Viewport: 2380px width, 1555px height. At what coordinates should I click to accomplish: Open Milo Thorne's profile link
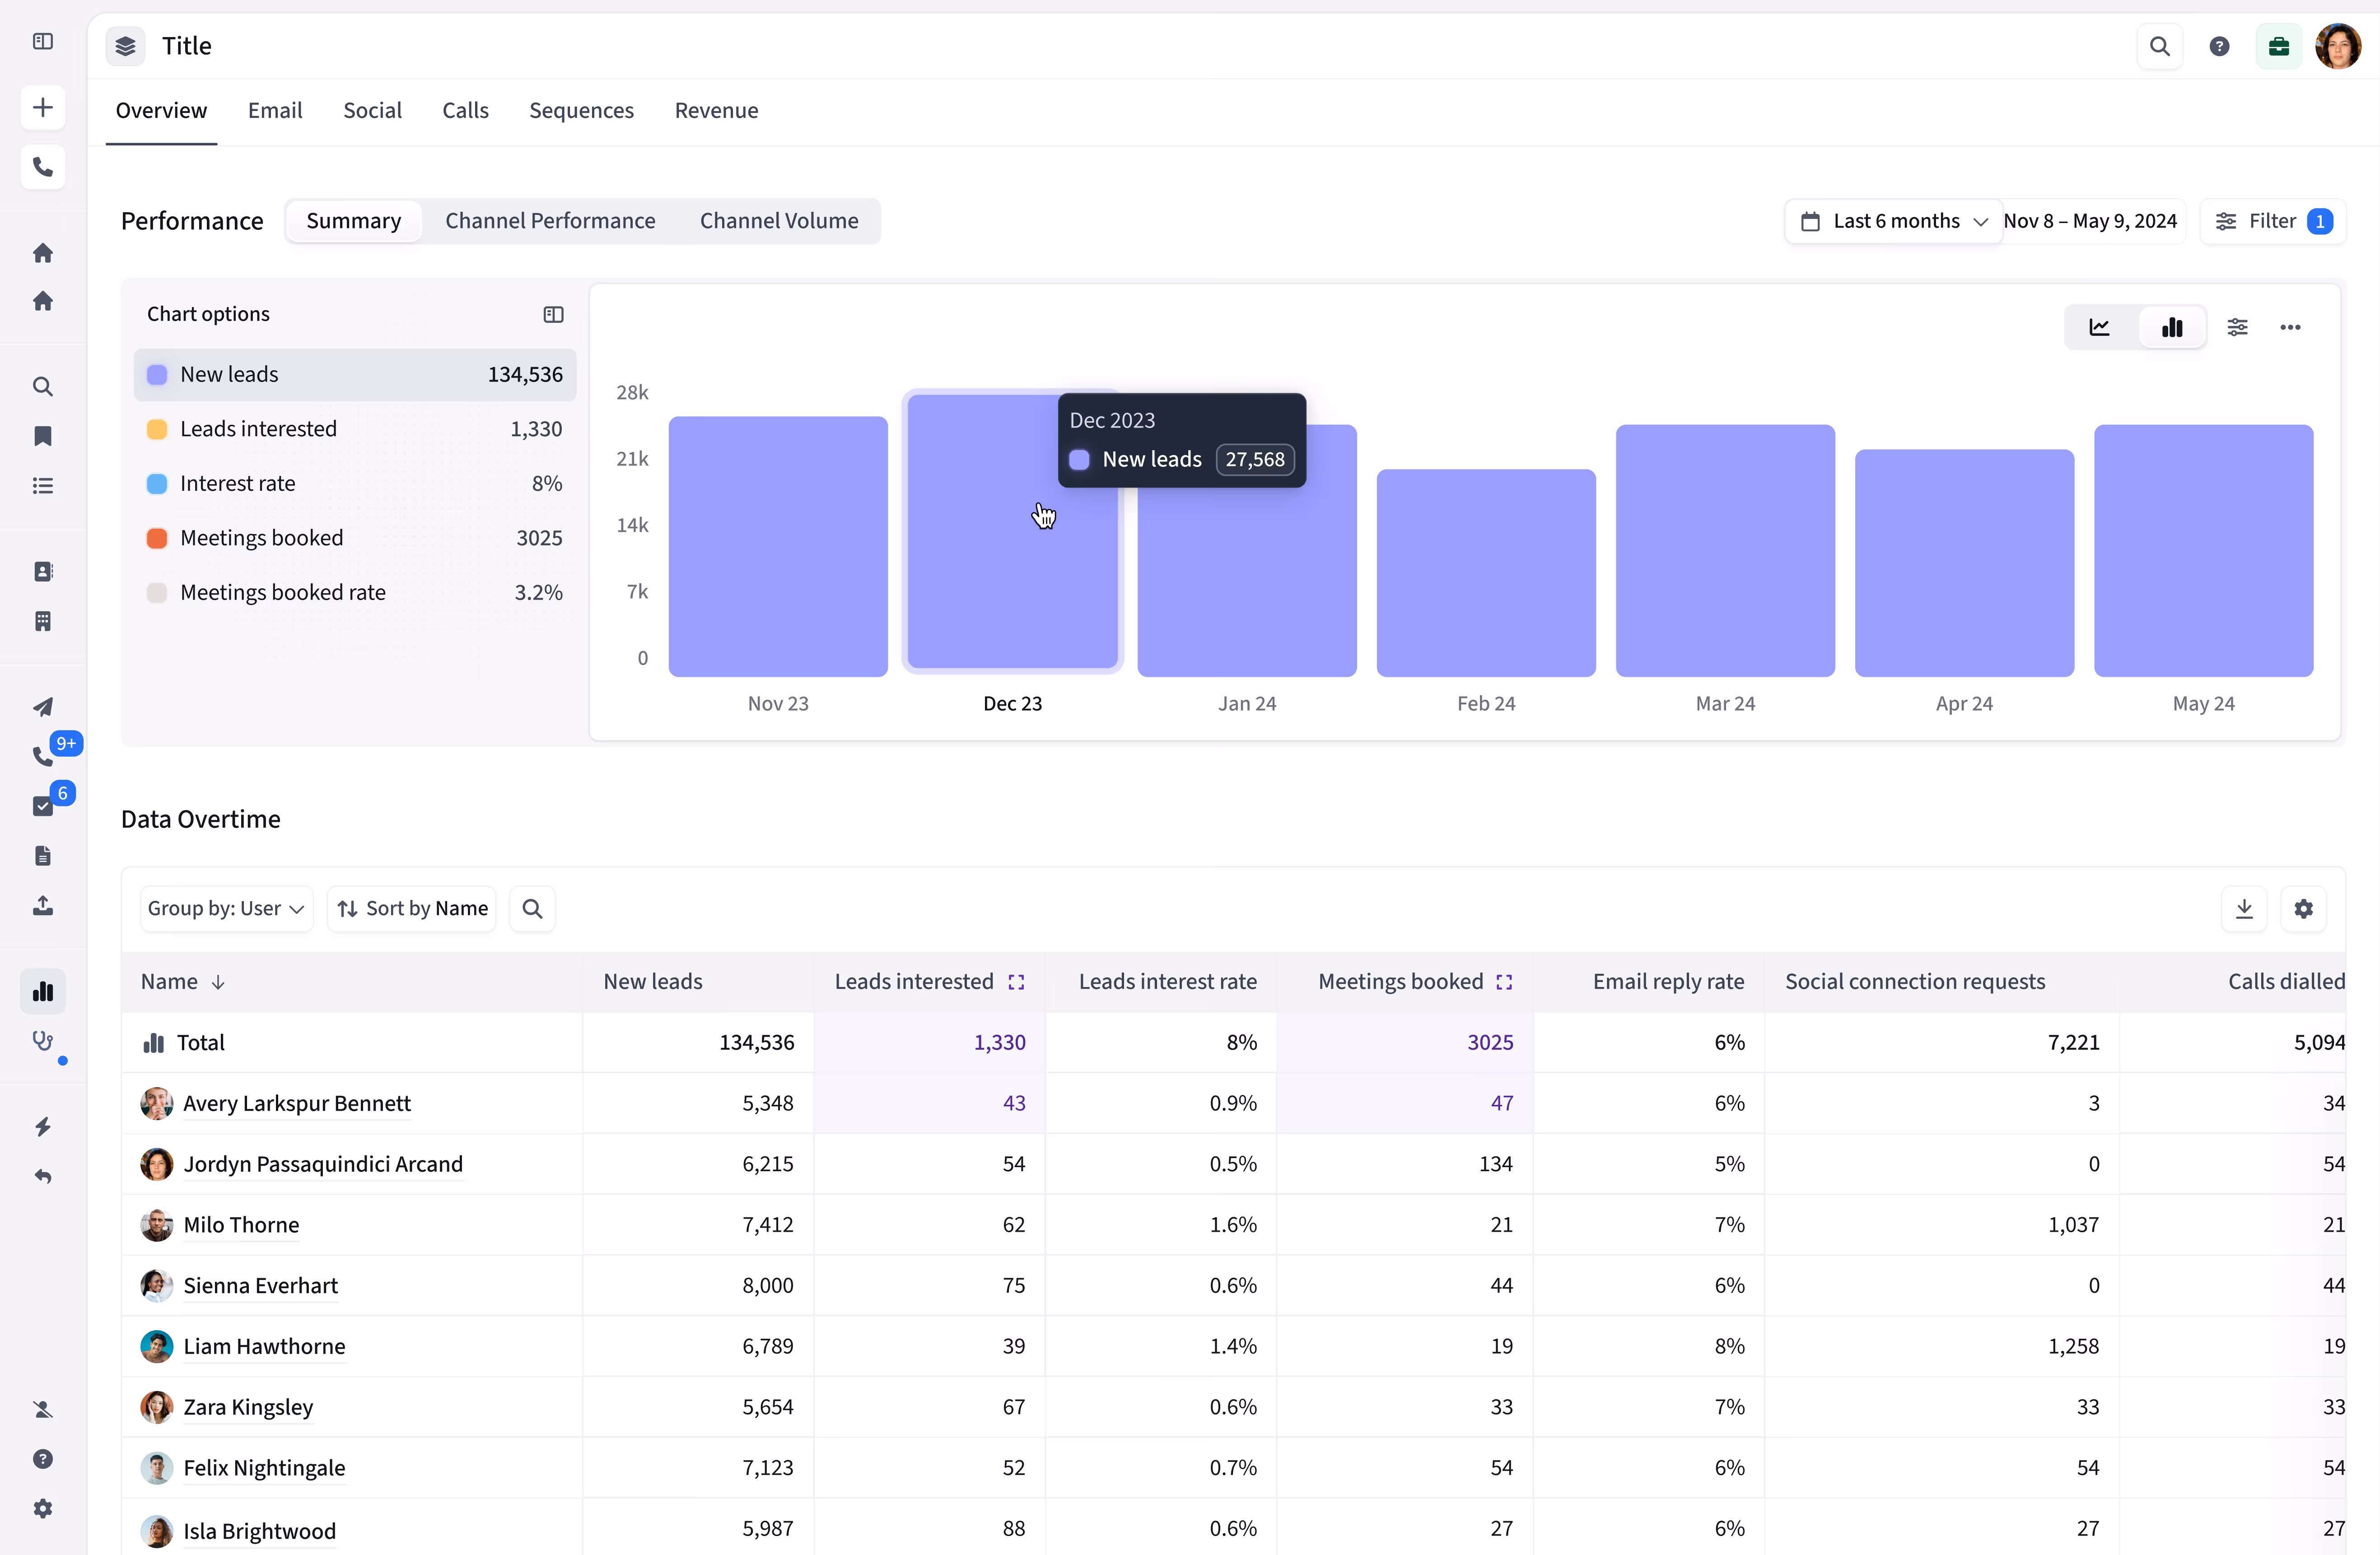[241, 1226]
